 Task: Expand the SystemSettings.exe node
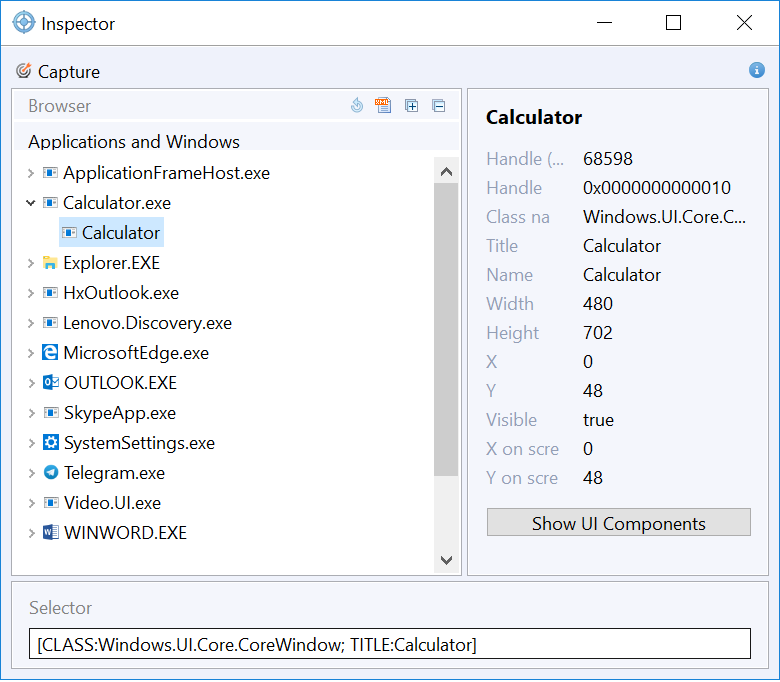31,443
